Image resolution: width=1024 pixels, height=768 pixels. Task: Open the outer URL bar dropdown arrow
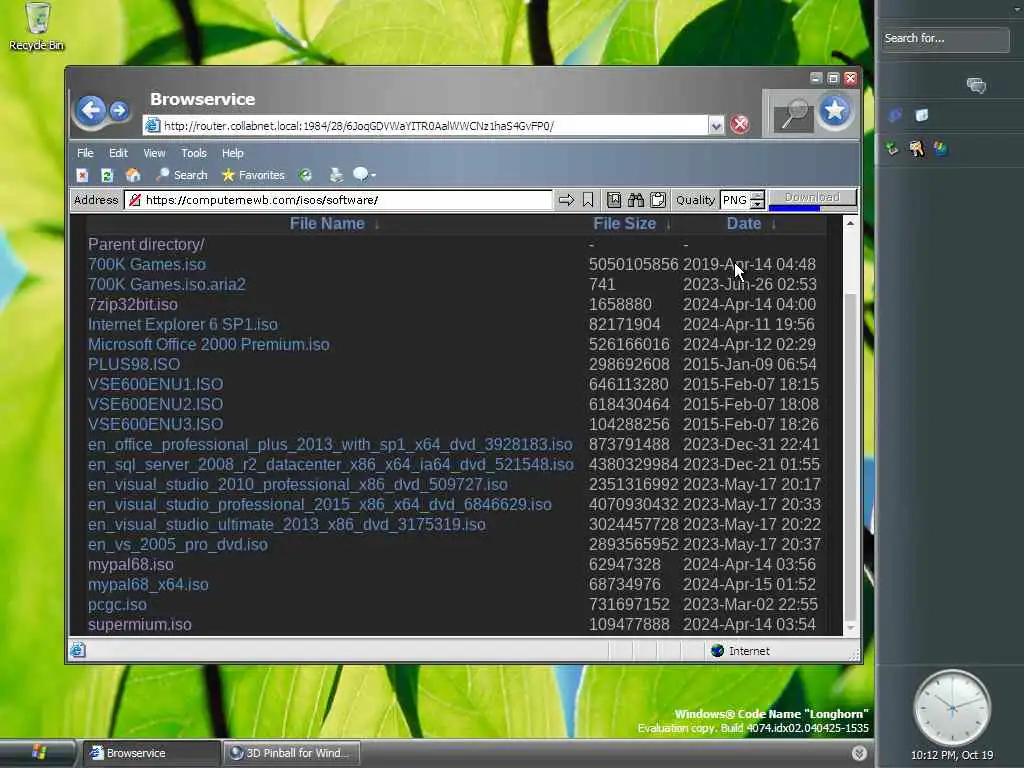(x=716, y=125)
